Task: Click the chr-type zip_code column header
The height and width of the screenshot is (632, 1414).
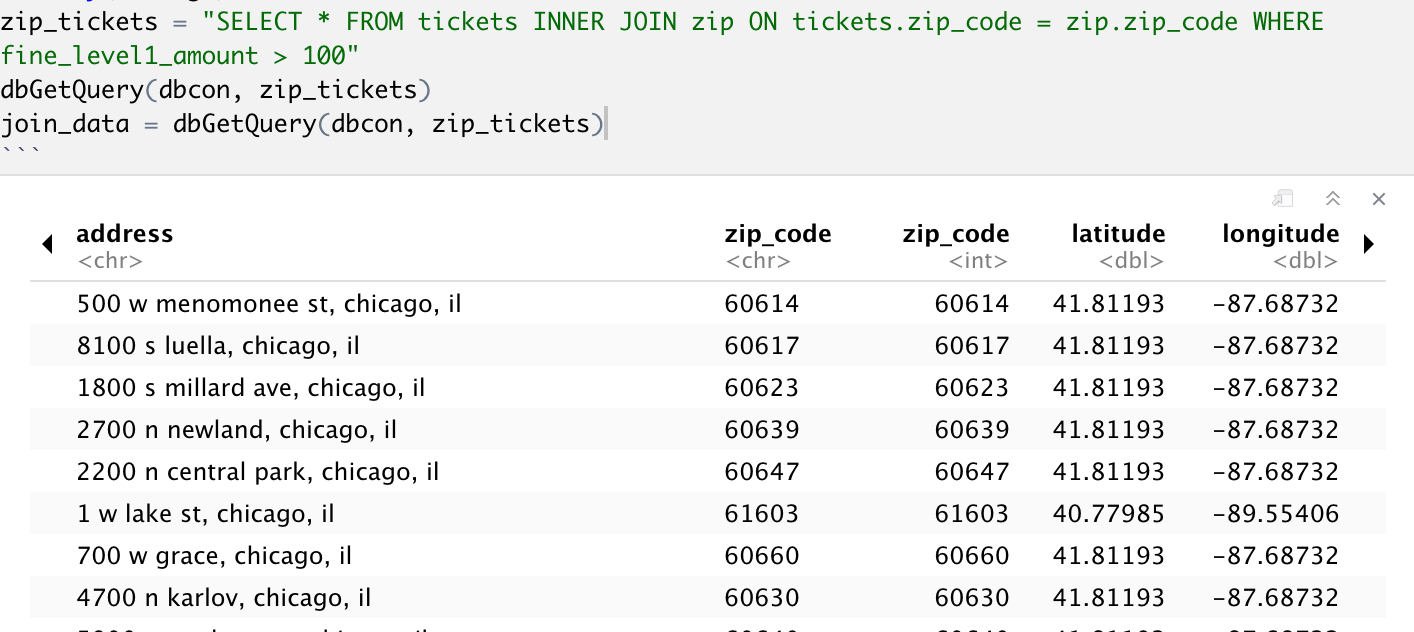Action: (x=778, y=234)
